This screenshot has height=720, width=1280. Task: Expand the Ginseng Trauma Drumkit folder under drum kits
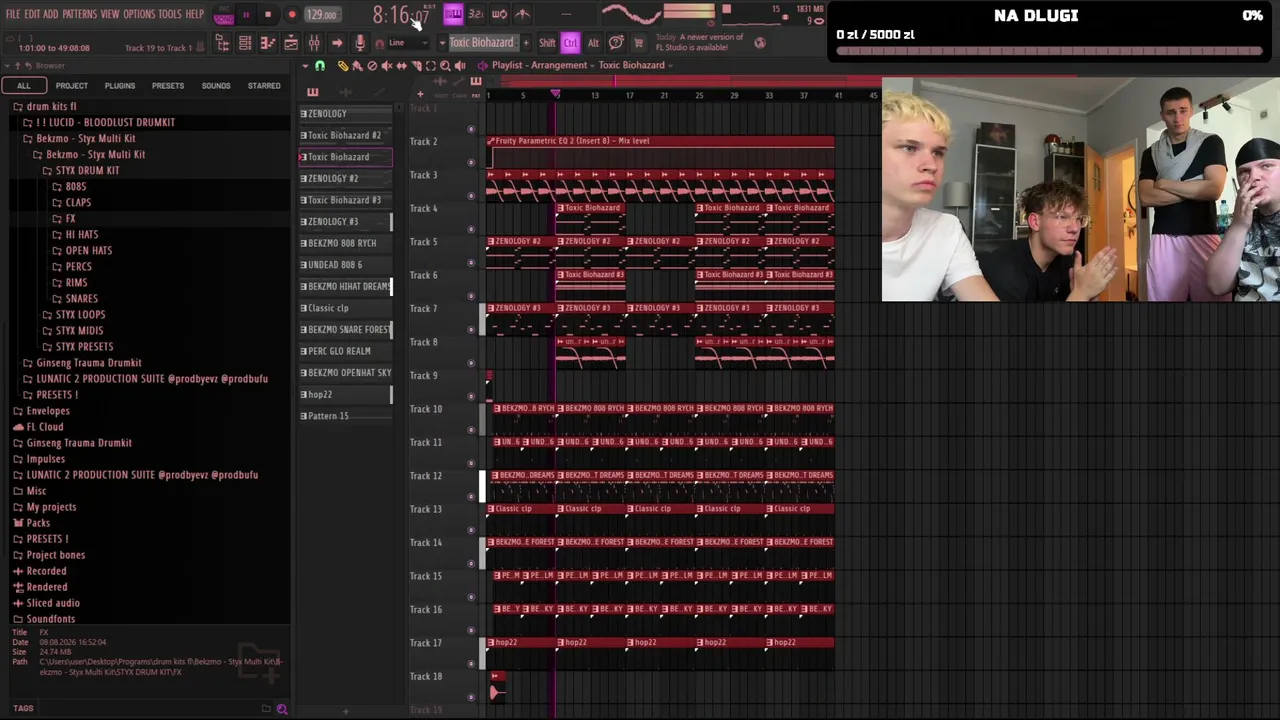point(82,363)
